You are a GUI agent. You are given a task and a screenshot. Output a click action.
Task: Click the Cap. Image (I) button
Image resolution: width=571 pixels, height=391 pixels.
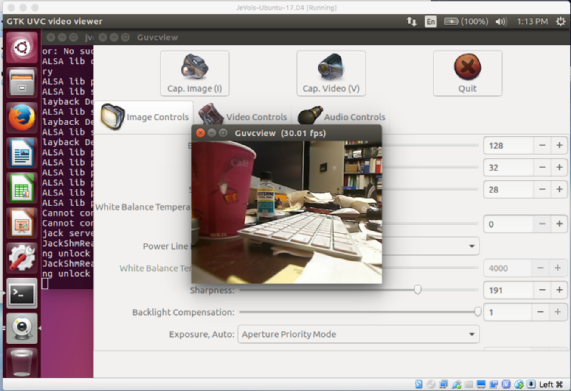point(194,74)
